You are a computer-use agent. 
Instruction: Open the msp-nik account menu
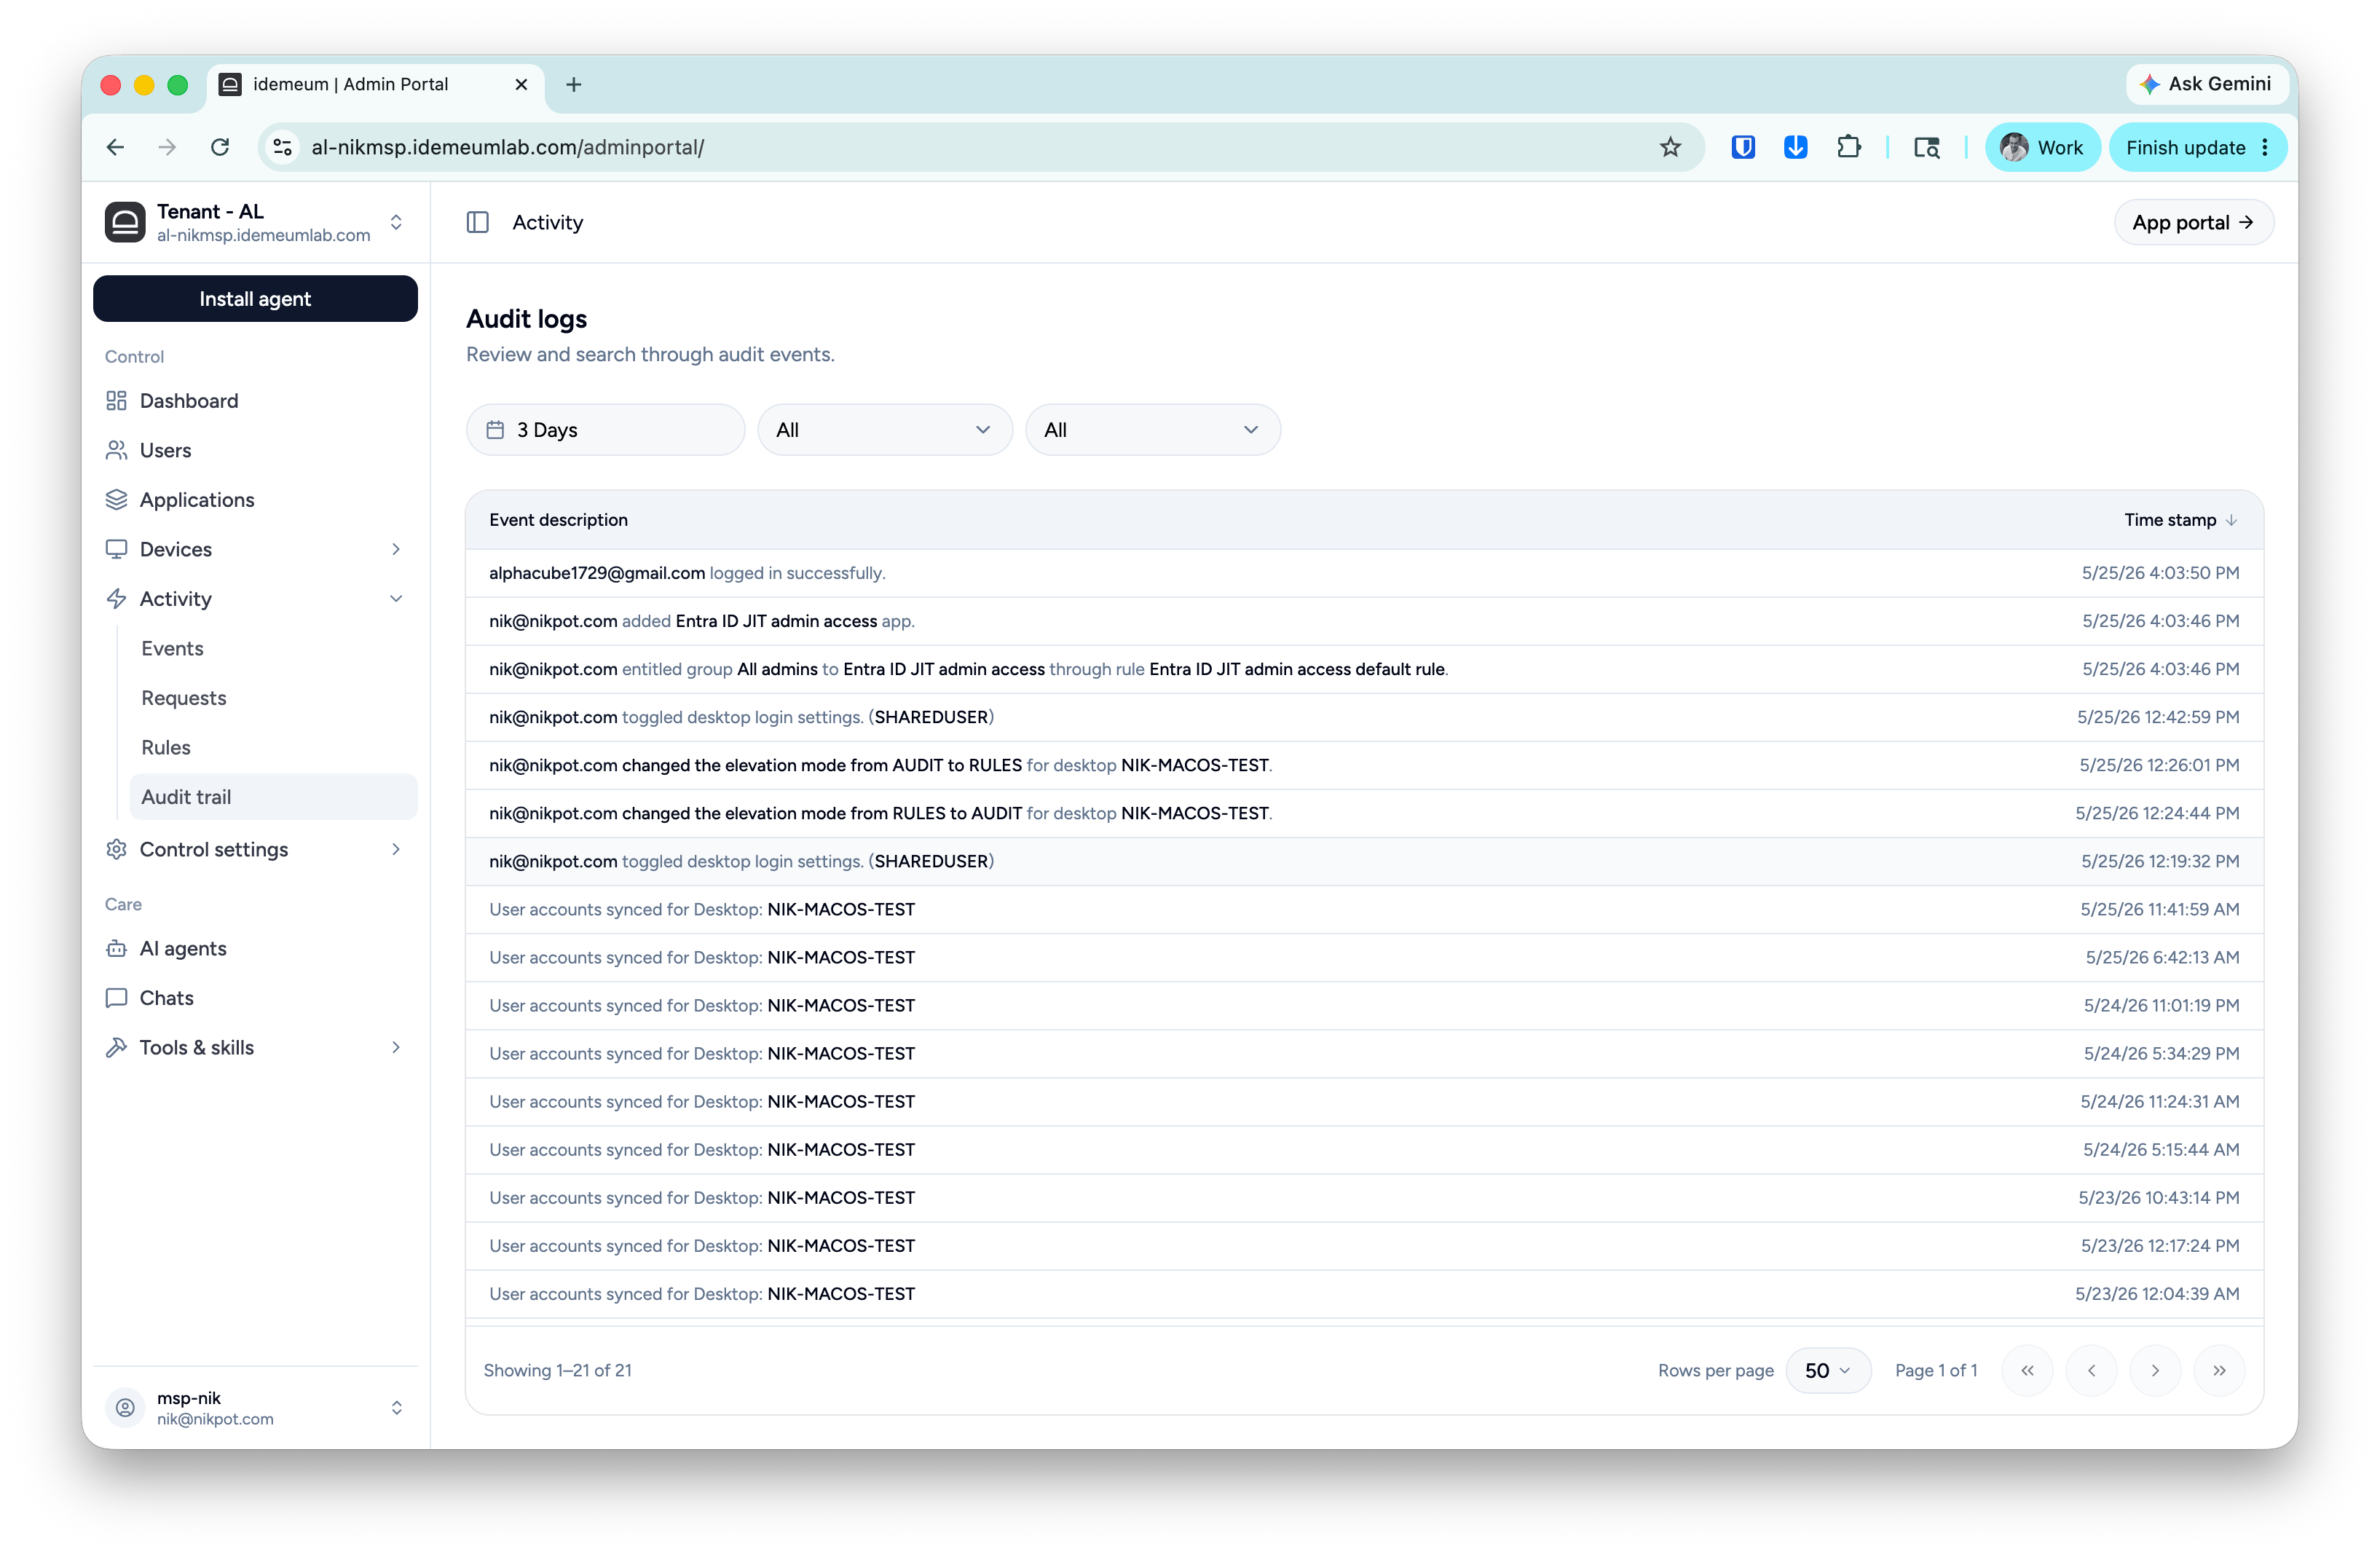tap(255, 1408)
